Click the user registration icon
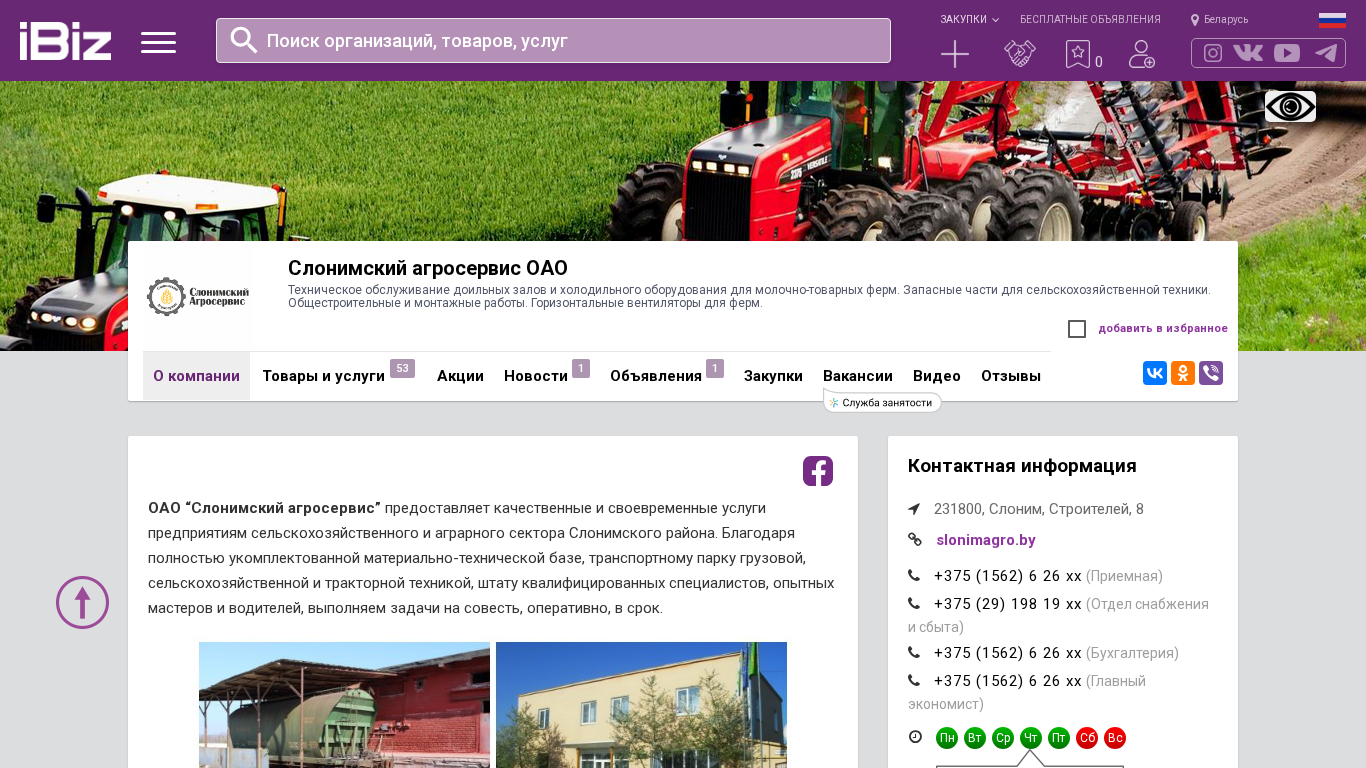 click(x=1142, y=54)
